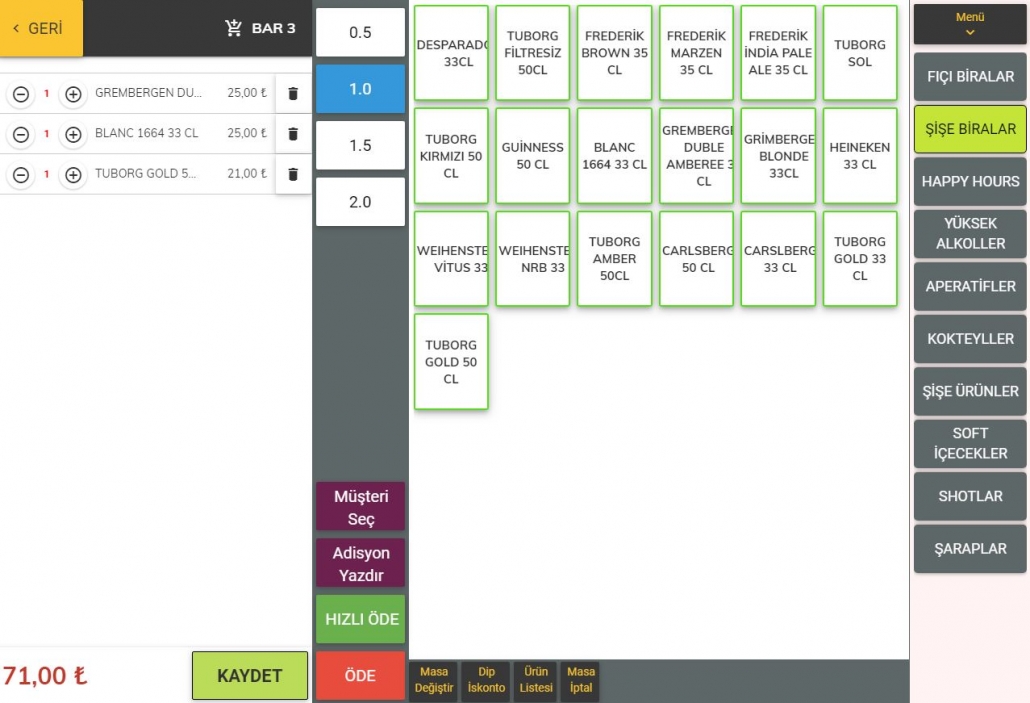Add HEINEKEN 33 CL to order
The height and width of the screenshot is (703, 1030).
click(860, 156)
